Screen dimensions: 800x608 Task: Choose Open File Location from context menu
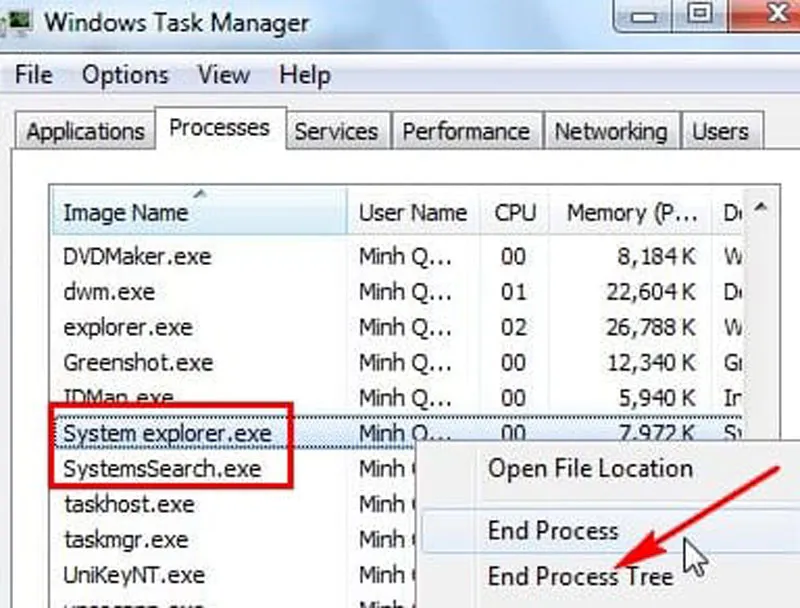pos(590,469)
